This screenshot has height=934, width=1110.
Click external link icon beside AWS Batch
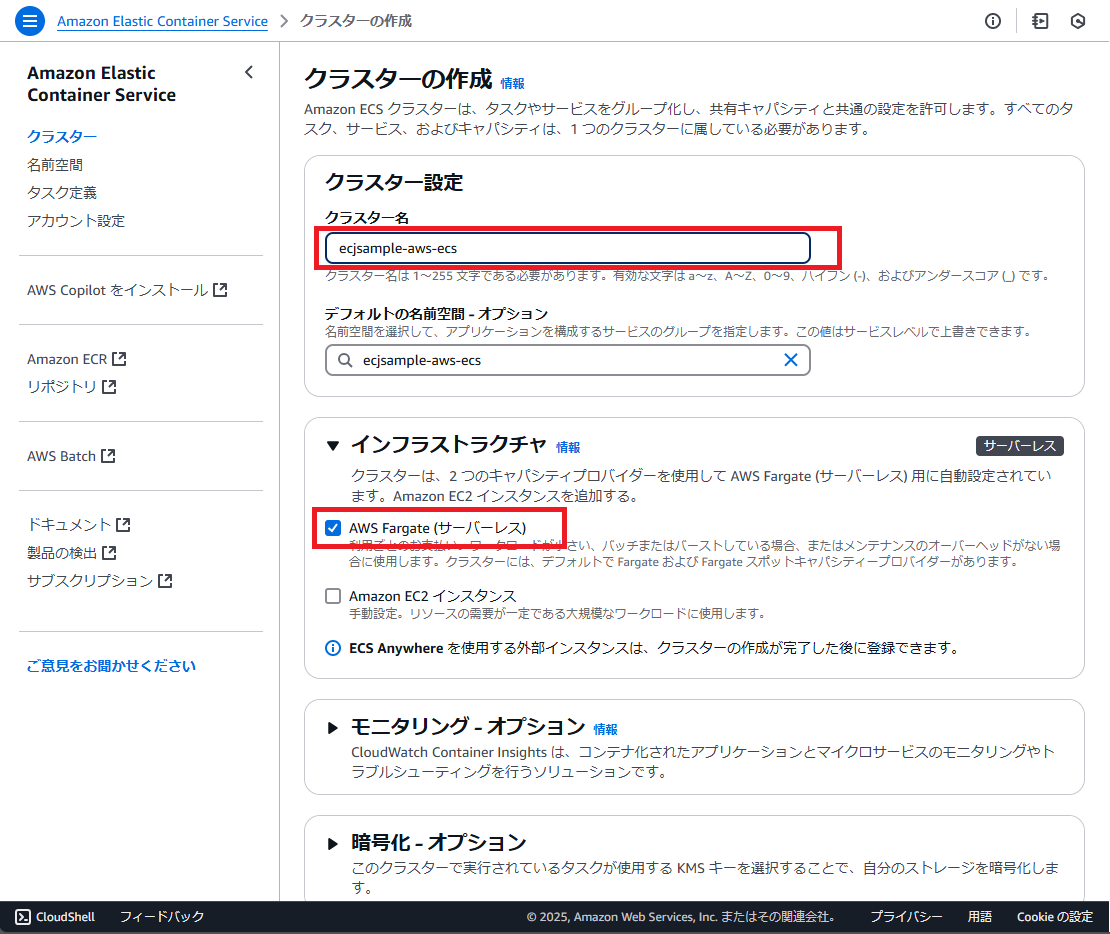click(x=108, y=456)
